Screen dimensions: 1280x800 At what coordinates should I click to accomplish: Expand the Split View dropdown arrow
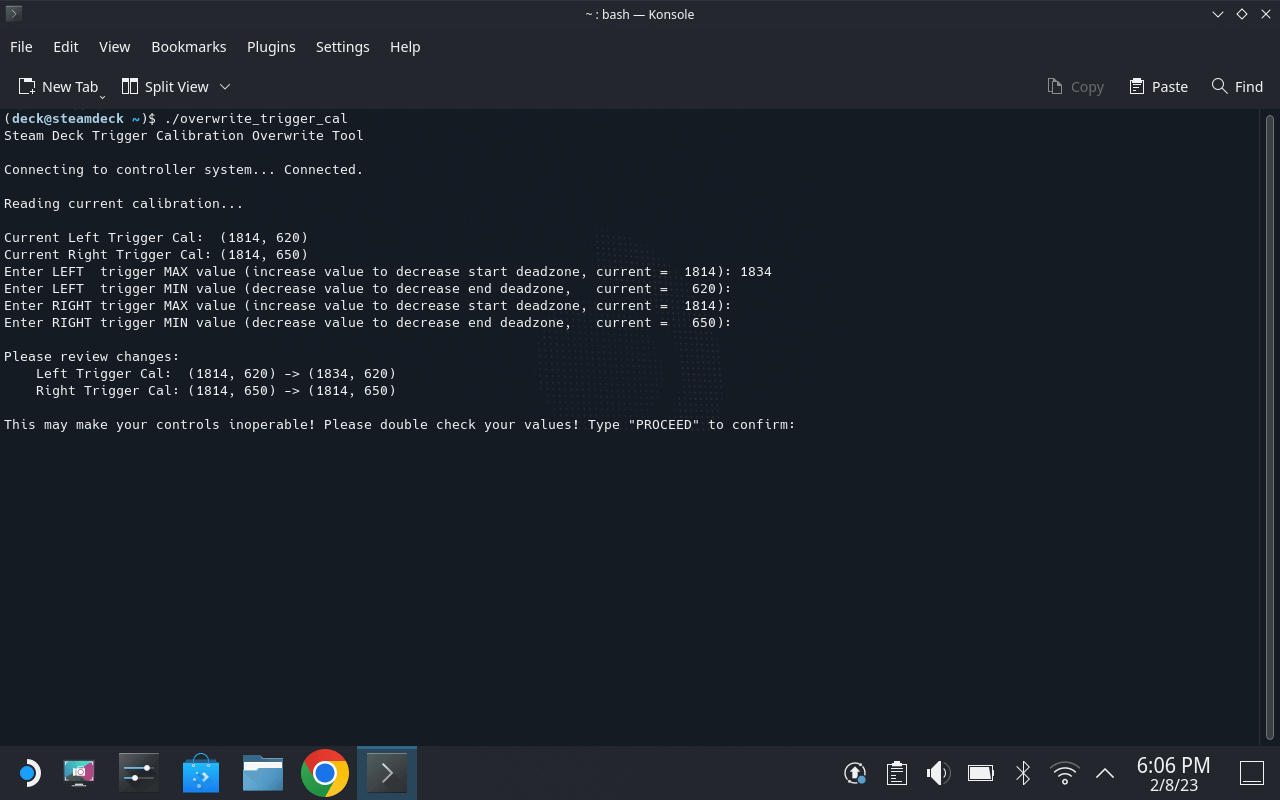click(225, 87)
